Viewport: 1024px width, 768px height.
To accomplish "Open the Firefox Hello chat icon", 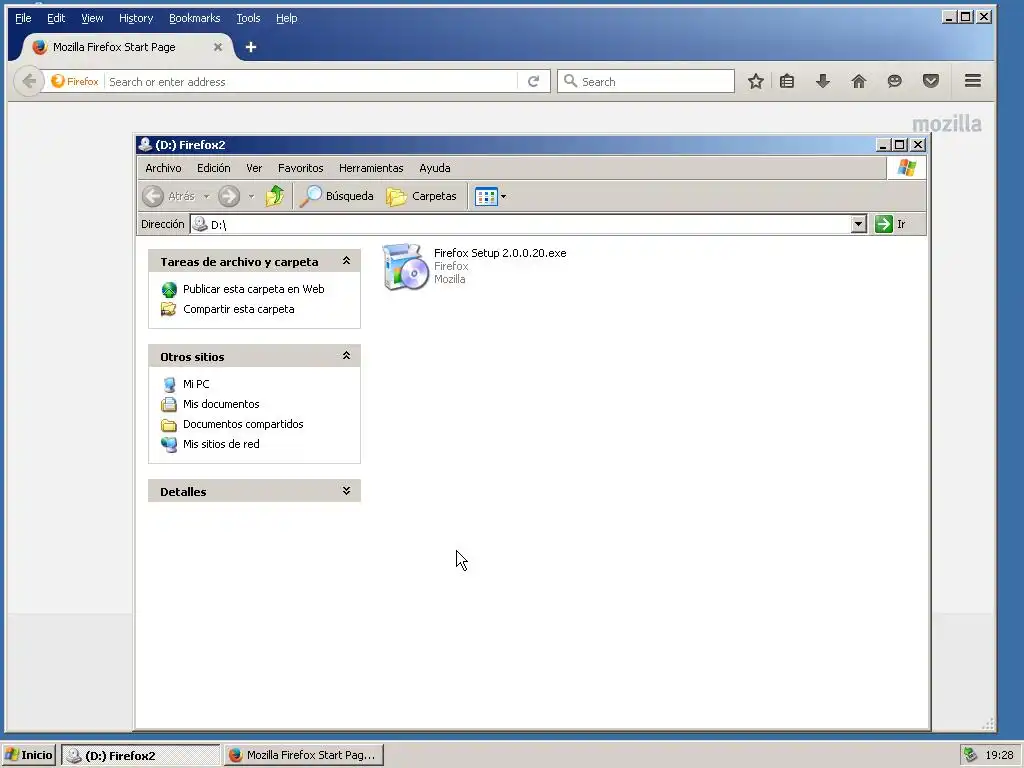I will 895,81.
